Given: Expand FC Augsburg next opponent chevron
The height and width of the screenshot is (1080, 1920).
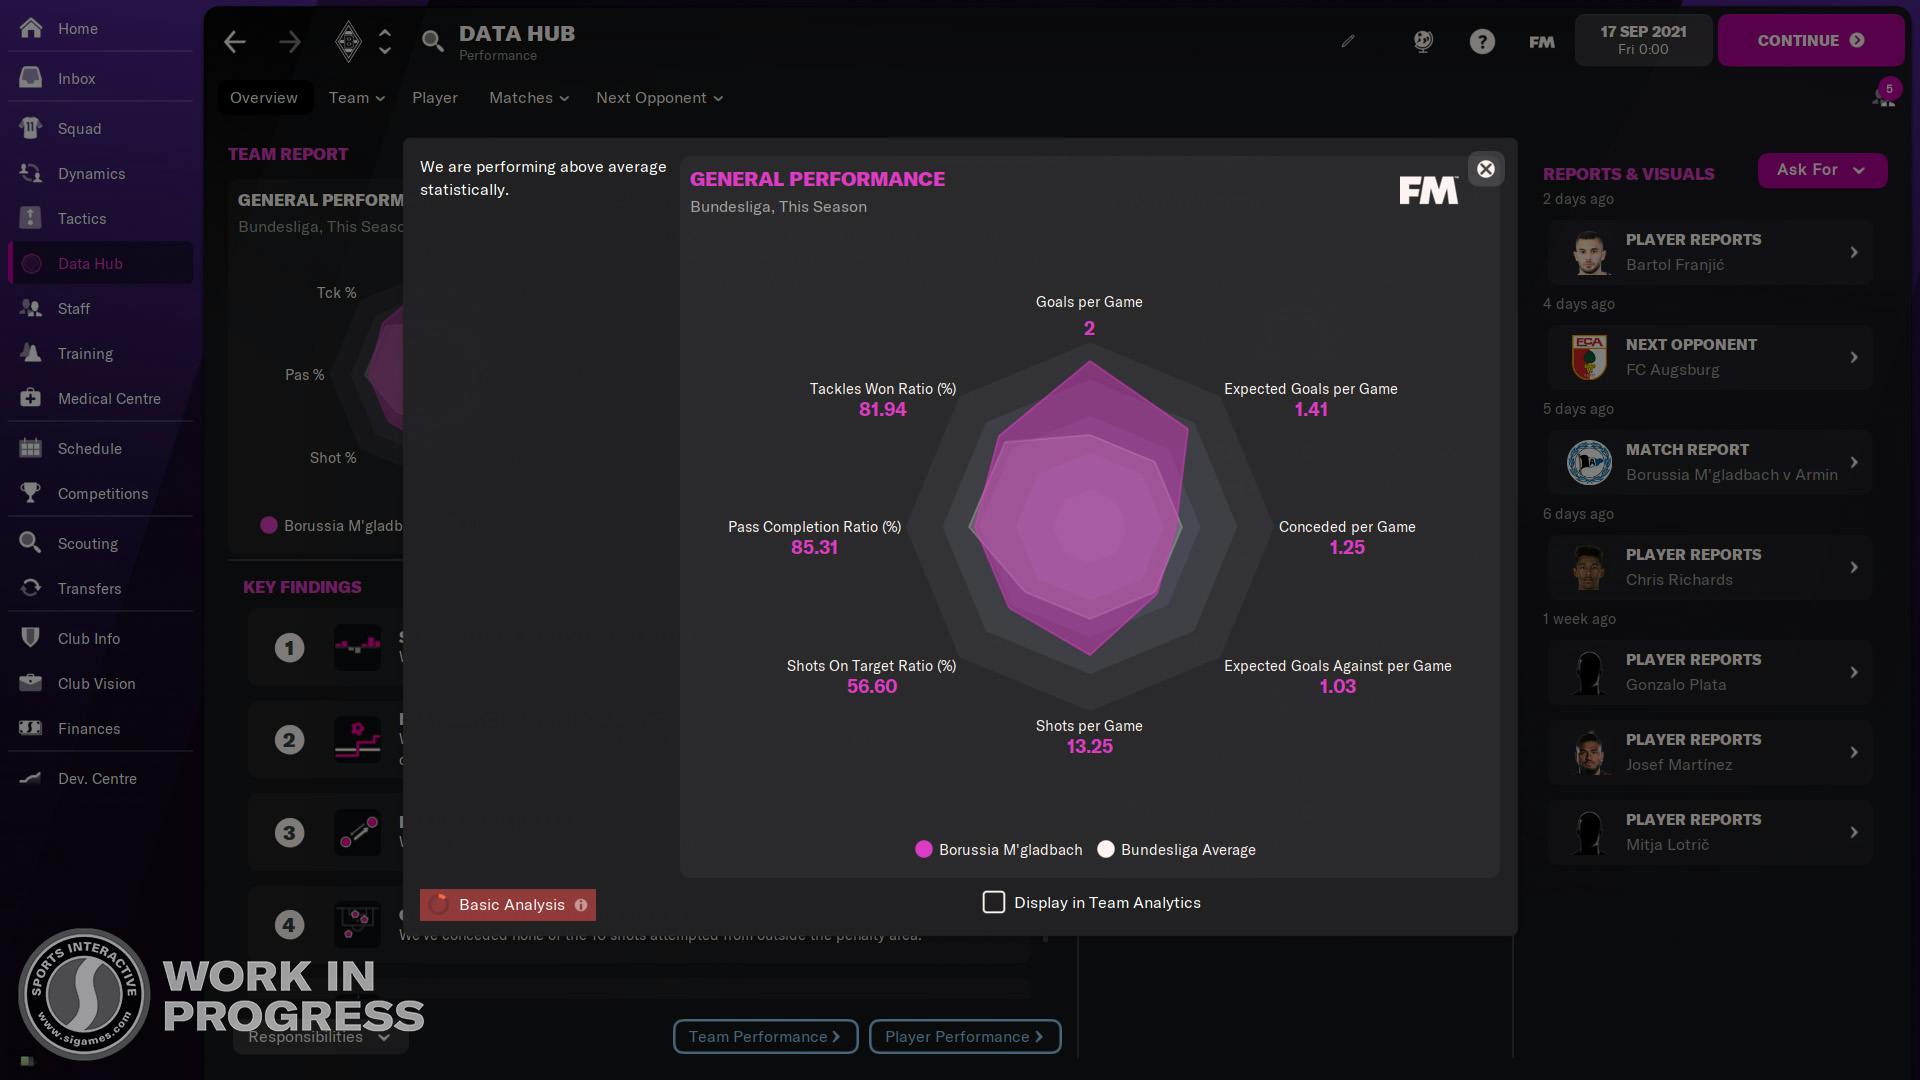Looking at the screenshot, I should coord(1854,357).
